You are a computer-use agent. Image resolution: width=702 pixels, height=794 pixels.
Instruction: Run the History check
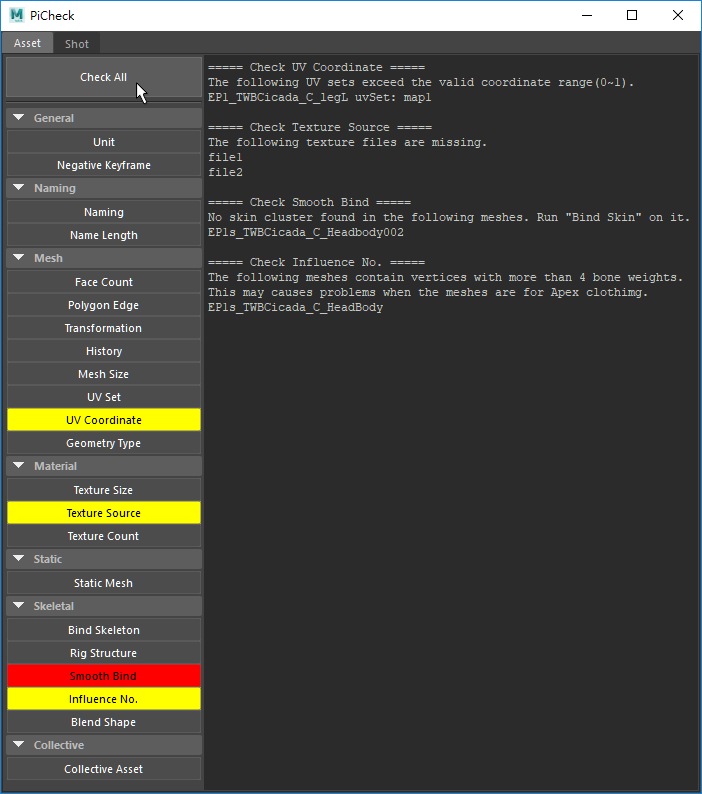(104, 351)
